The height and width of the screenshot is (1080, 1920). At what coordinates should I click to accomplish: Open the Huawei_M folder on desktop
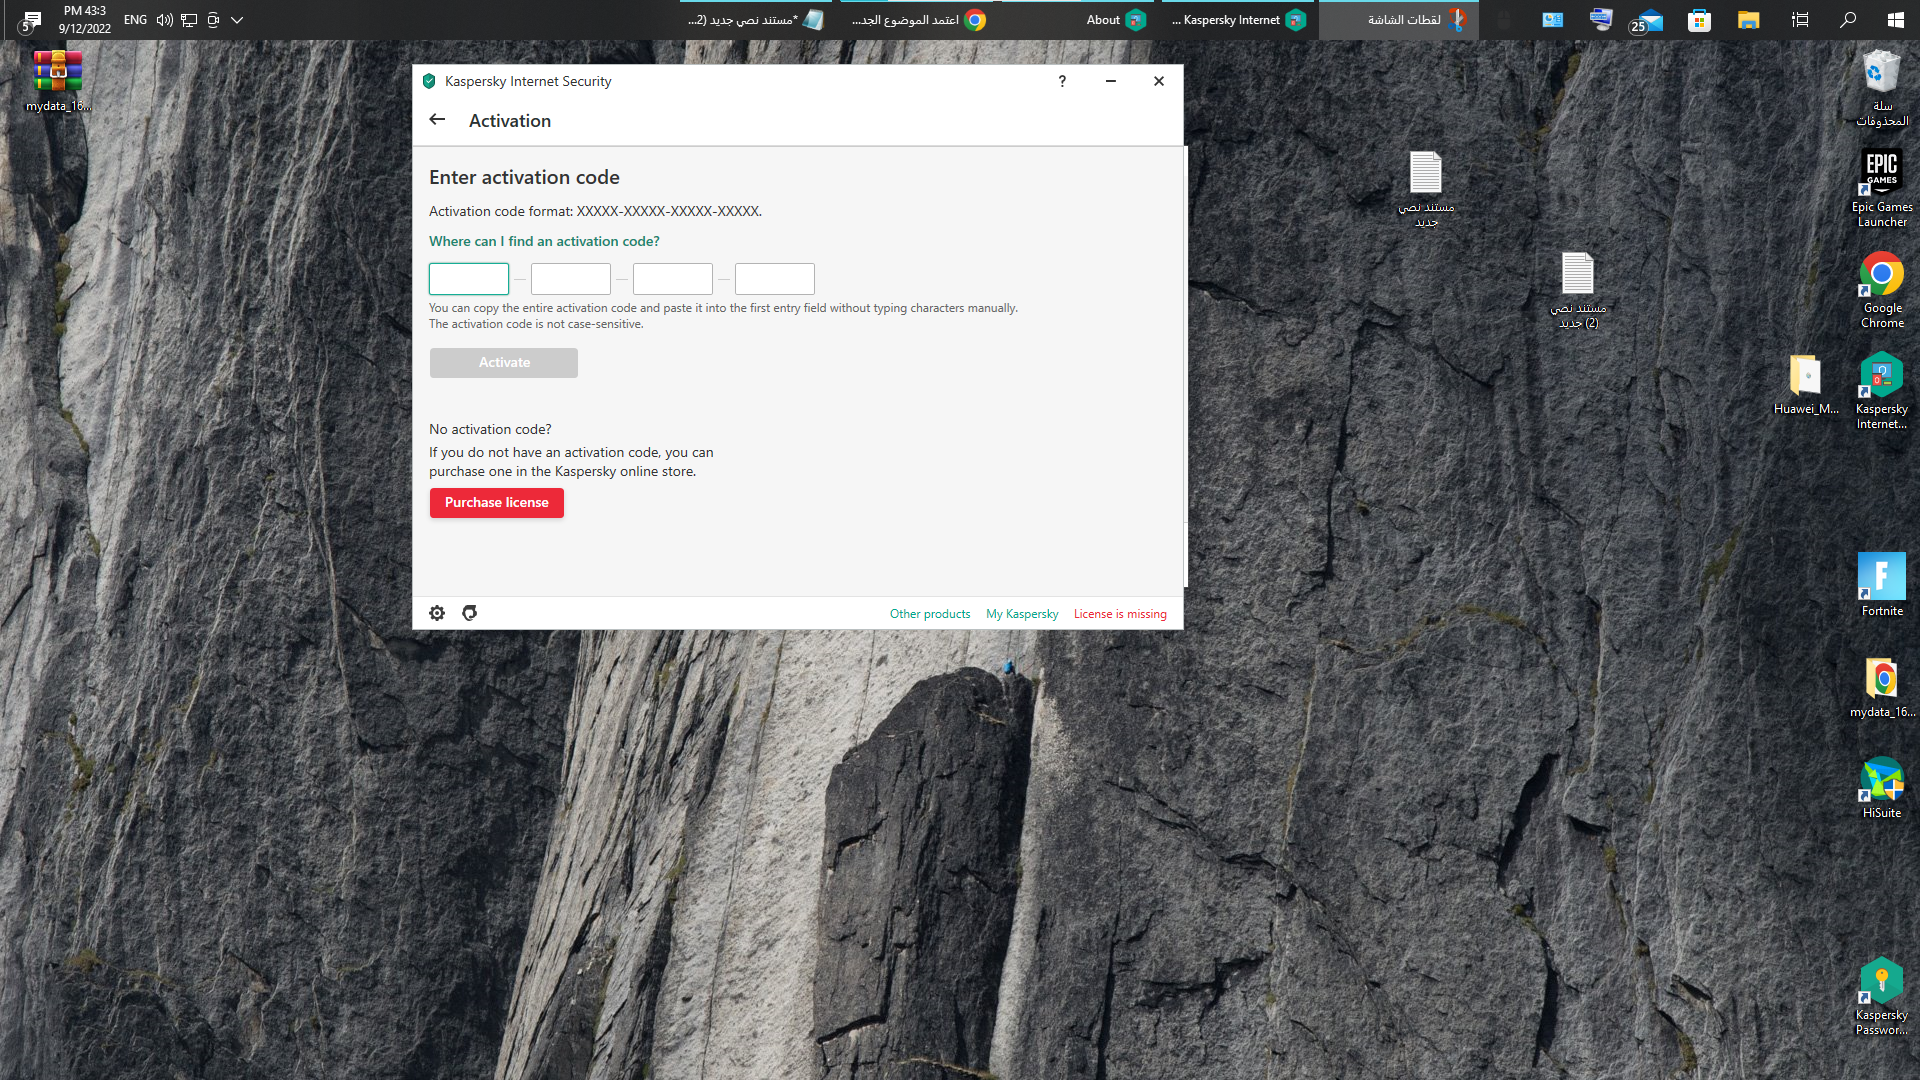[1806, 384]
